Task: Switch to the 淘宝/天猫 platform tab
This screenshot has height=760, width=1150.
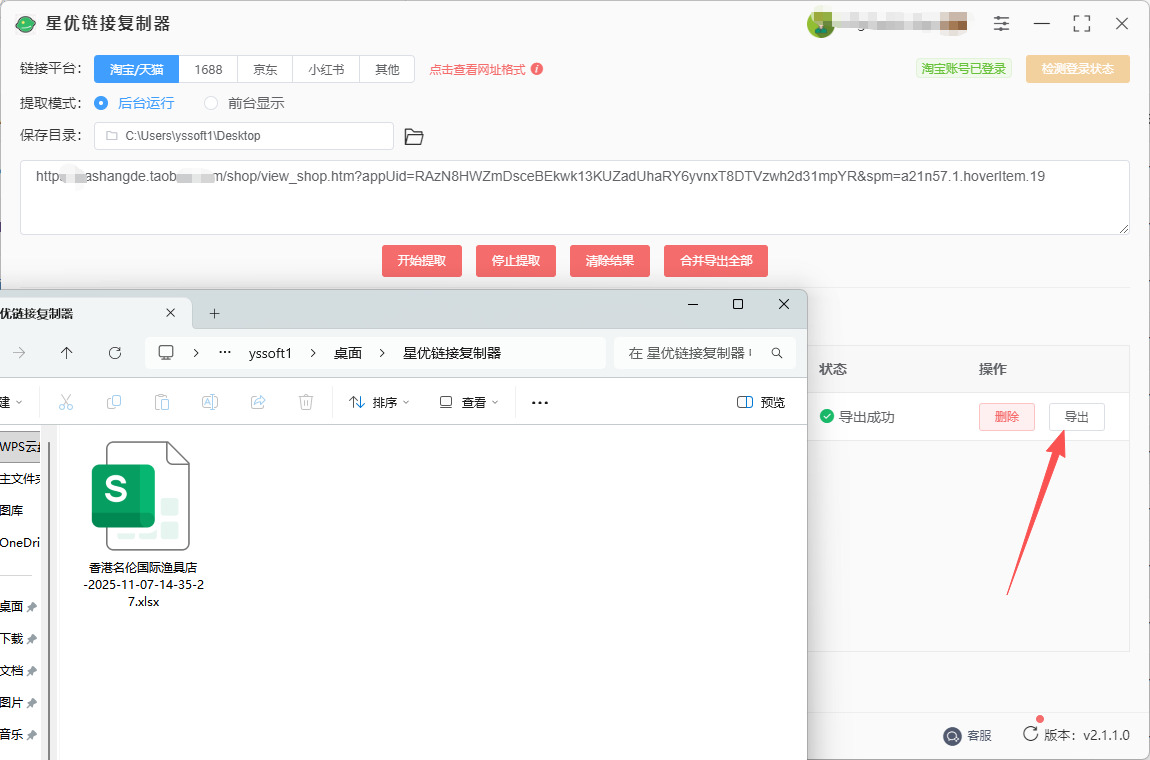Action: tap(136, 70)
